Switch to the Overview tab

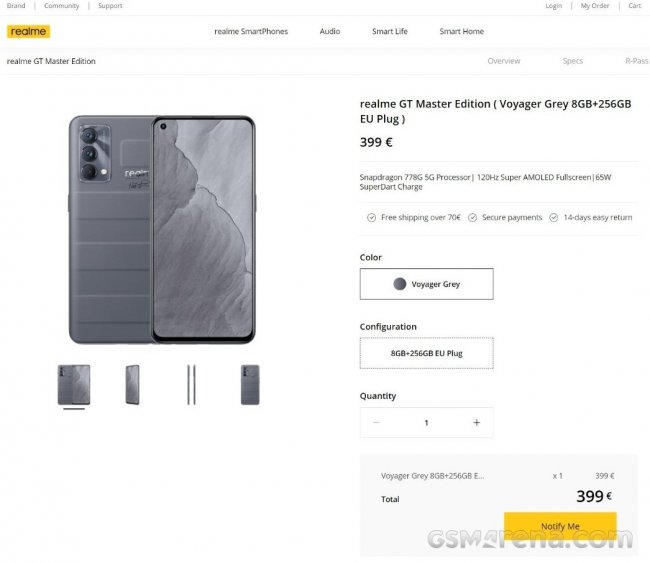click(x=504, y=61)
